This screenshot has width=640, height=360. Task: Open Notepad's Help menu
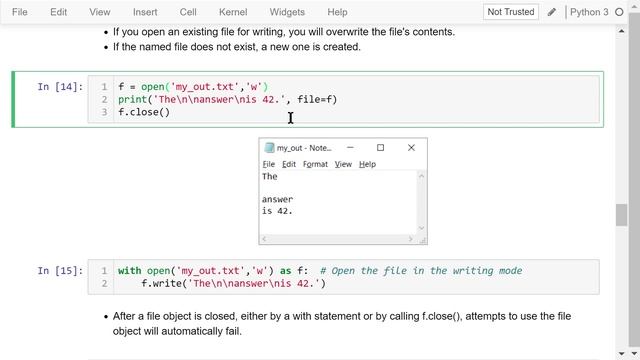click(x=367, y=164)
